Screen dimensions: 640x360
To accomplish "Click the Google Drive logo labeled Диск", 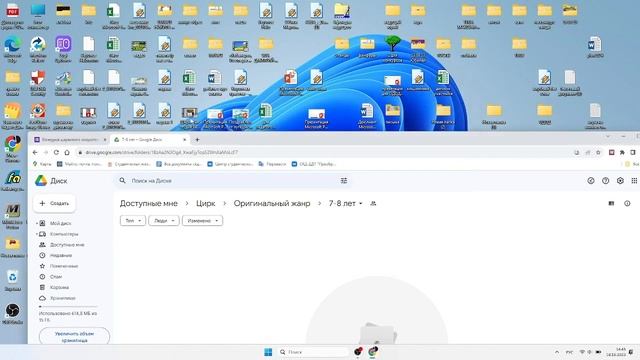I will pyautogui.click(x=51, y=180).
